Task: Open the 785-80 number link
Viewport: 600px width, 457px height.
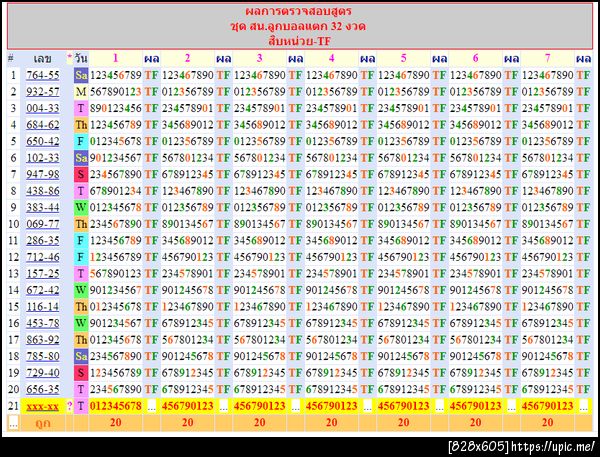Action: click(x=42, y=356)
